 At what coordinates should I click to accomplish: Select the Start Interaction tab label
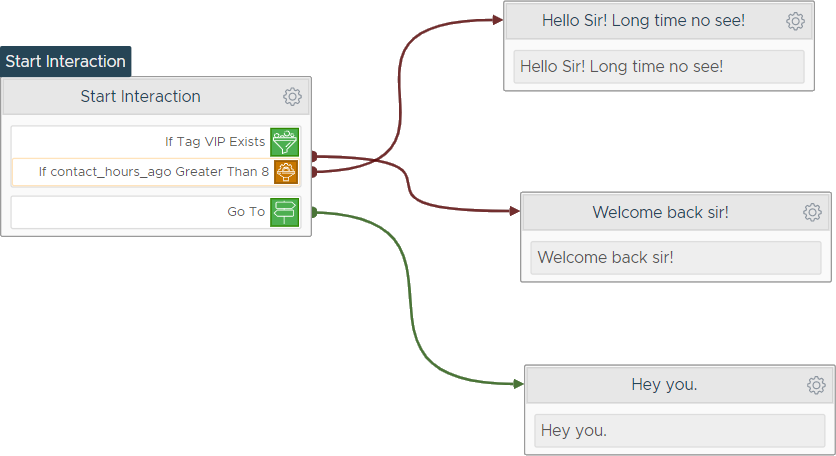tap(66, 61)
